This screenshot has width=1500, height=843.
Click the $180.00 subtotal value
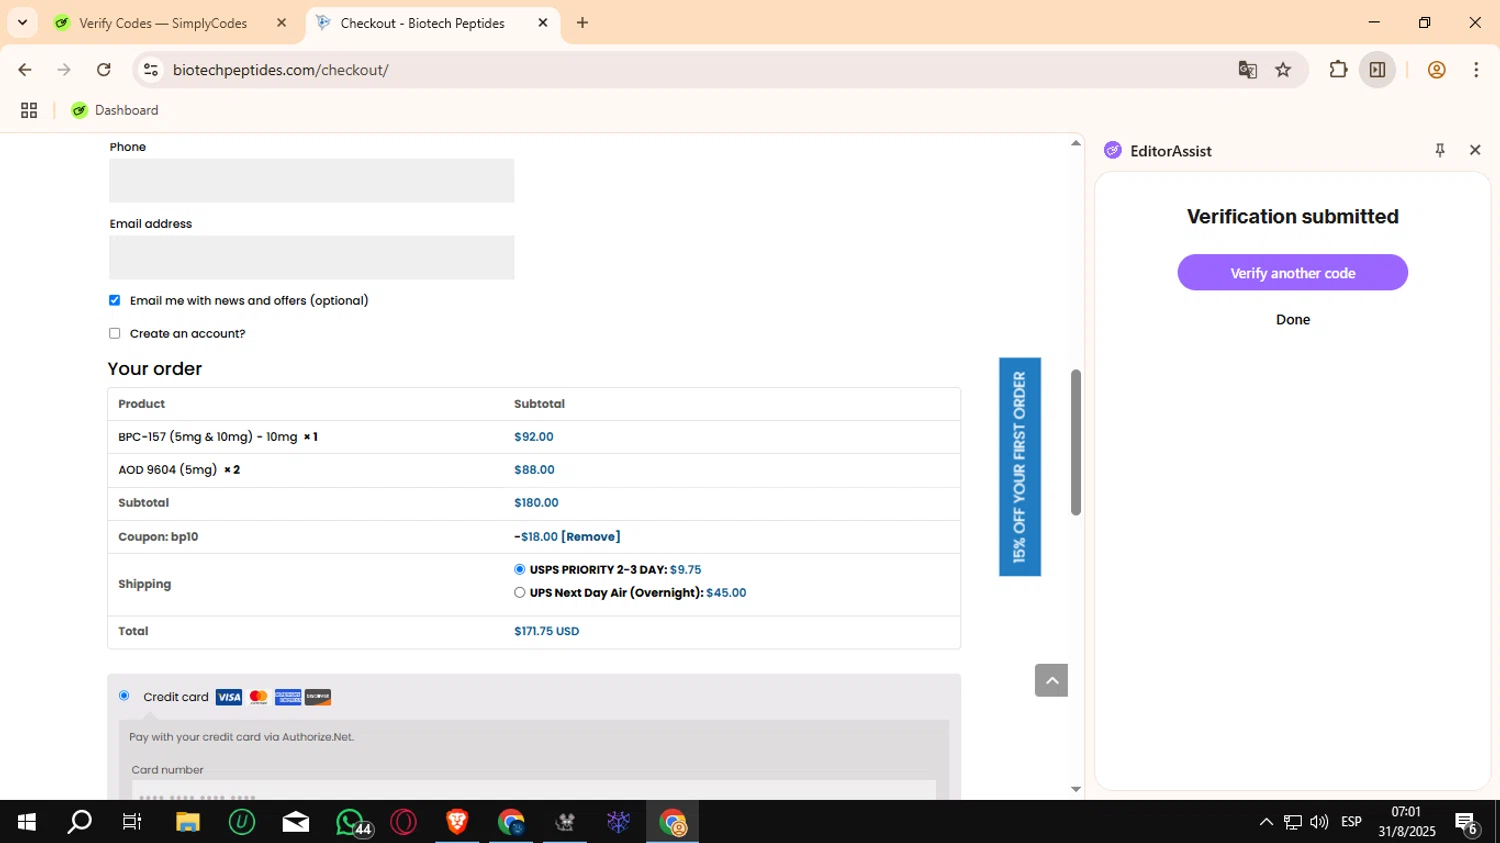pyautogui.click(x=536, y=503)
